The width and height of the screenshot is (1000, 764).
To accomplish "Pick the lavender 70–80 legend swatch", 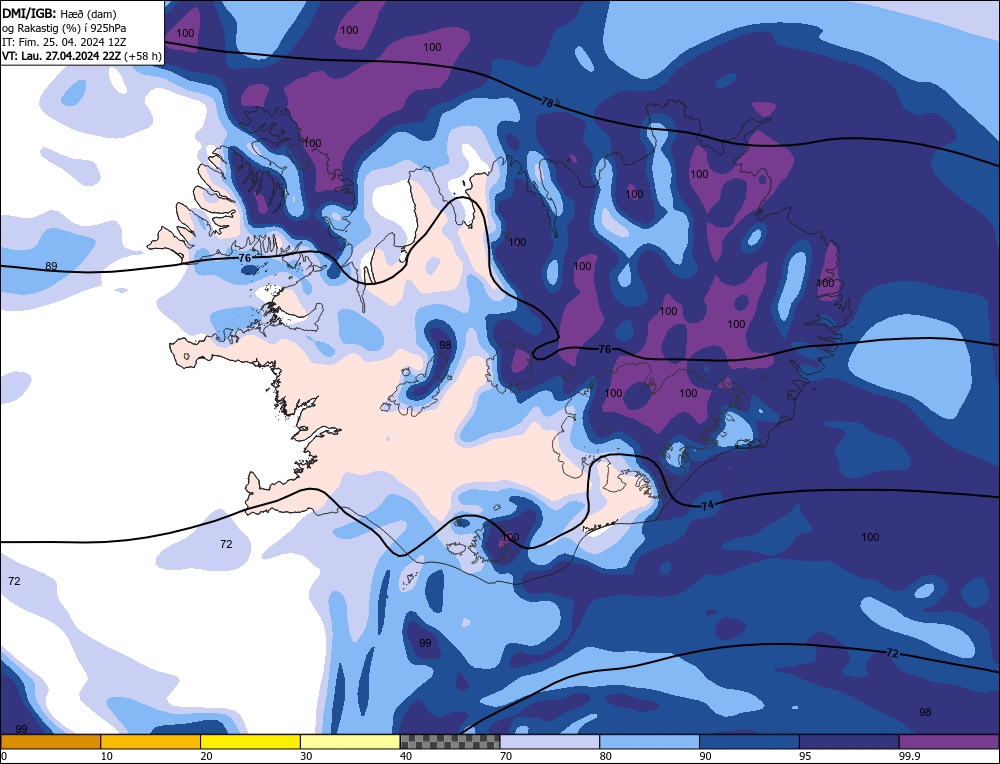I will click(x=550, y=741).
